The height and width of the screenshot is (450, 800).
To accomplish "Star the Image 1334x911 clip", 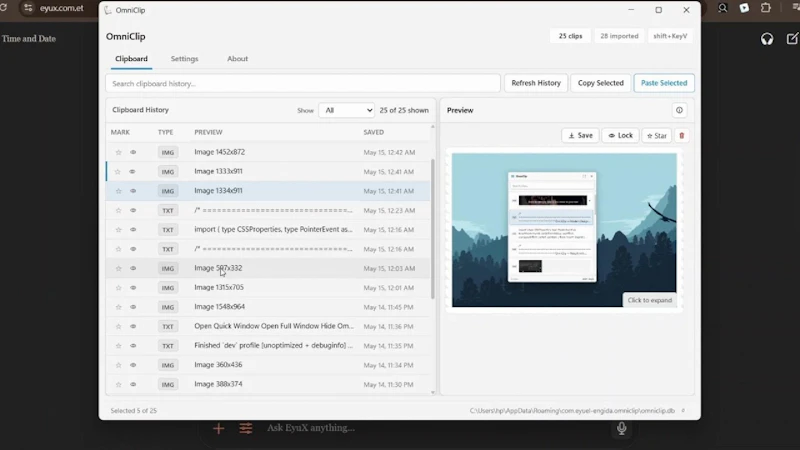I will pos(118,191).
